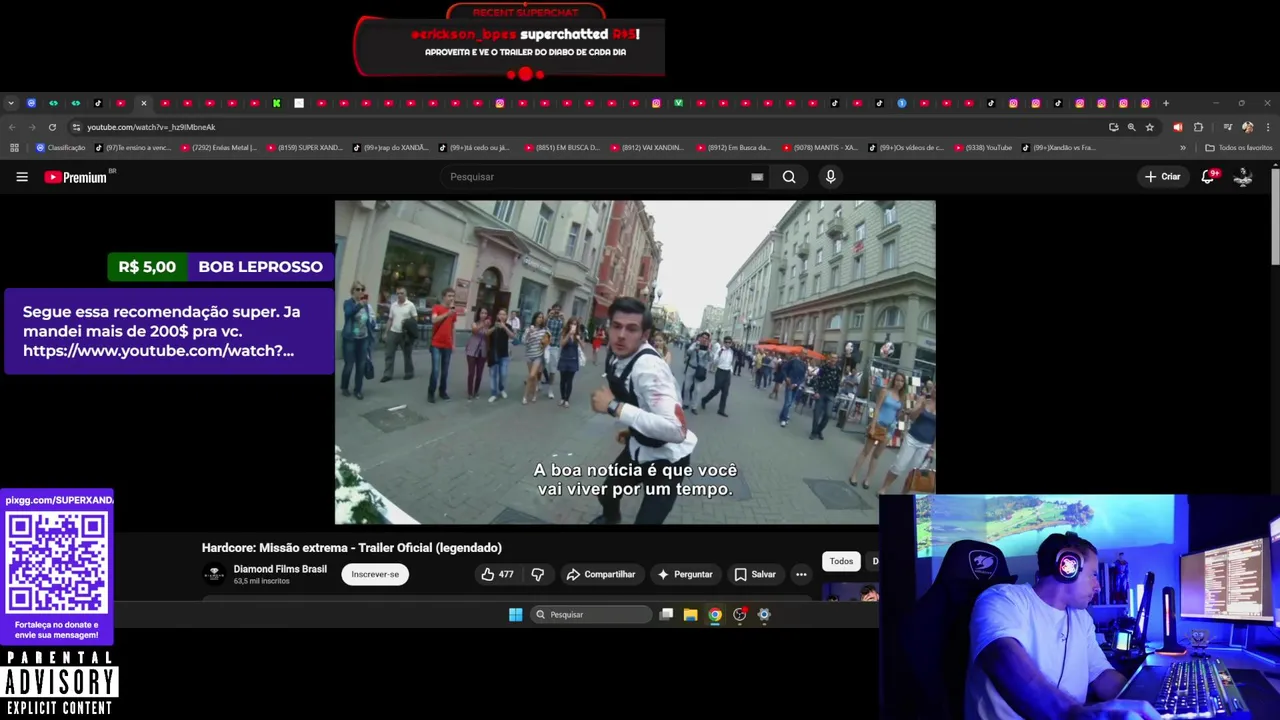The height and width of the screenshot is (720, 1280).
Task: Click the red extension icon in Chrome toolbar
Action: coord(1177,127)
